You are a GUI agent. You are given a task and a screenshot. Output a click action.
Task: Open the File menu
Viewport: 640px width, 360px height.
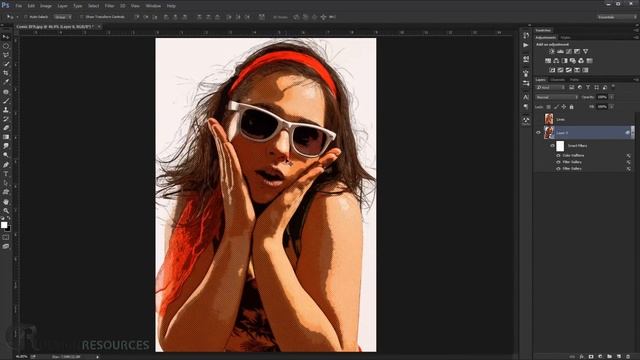(18, 6)
